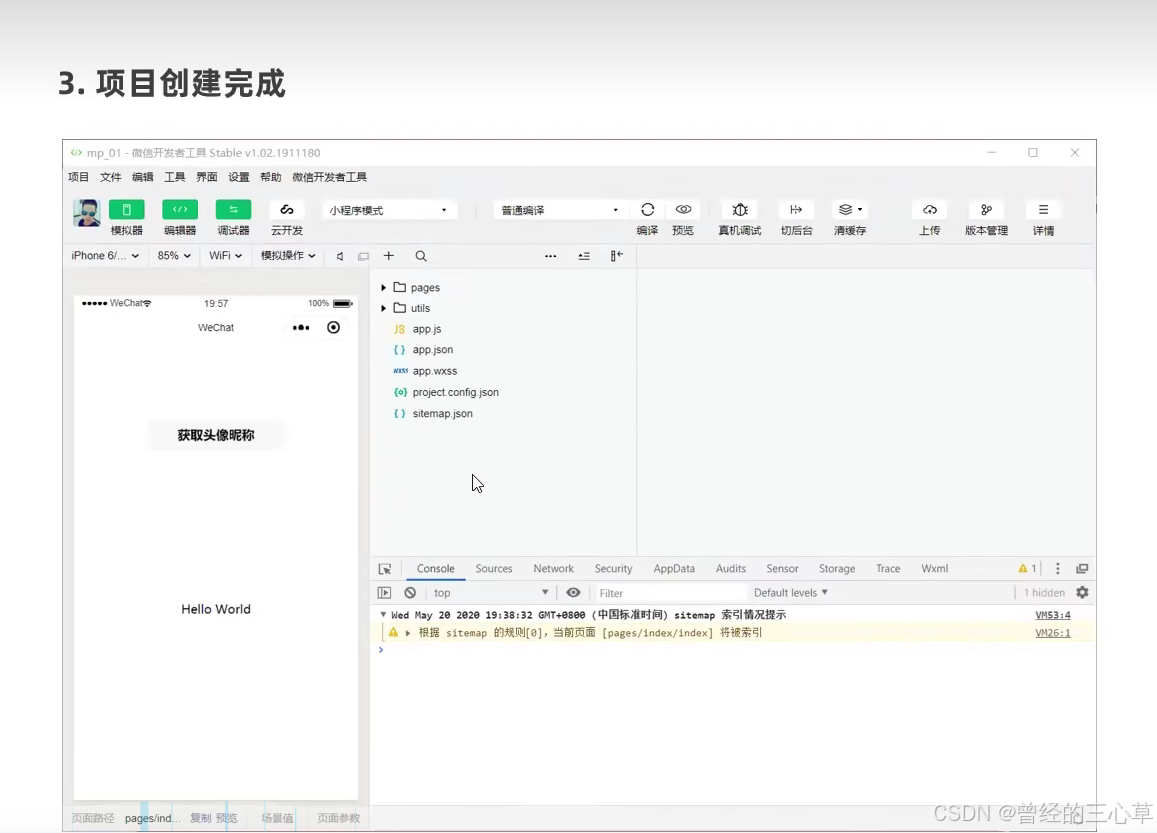This screenshot has width=1157, height=833.
Task: Switch to the Console tab
Action: [435, 569]
